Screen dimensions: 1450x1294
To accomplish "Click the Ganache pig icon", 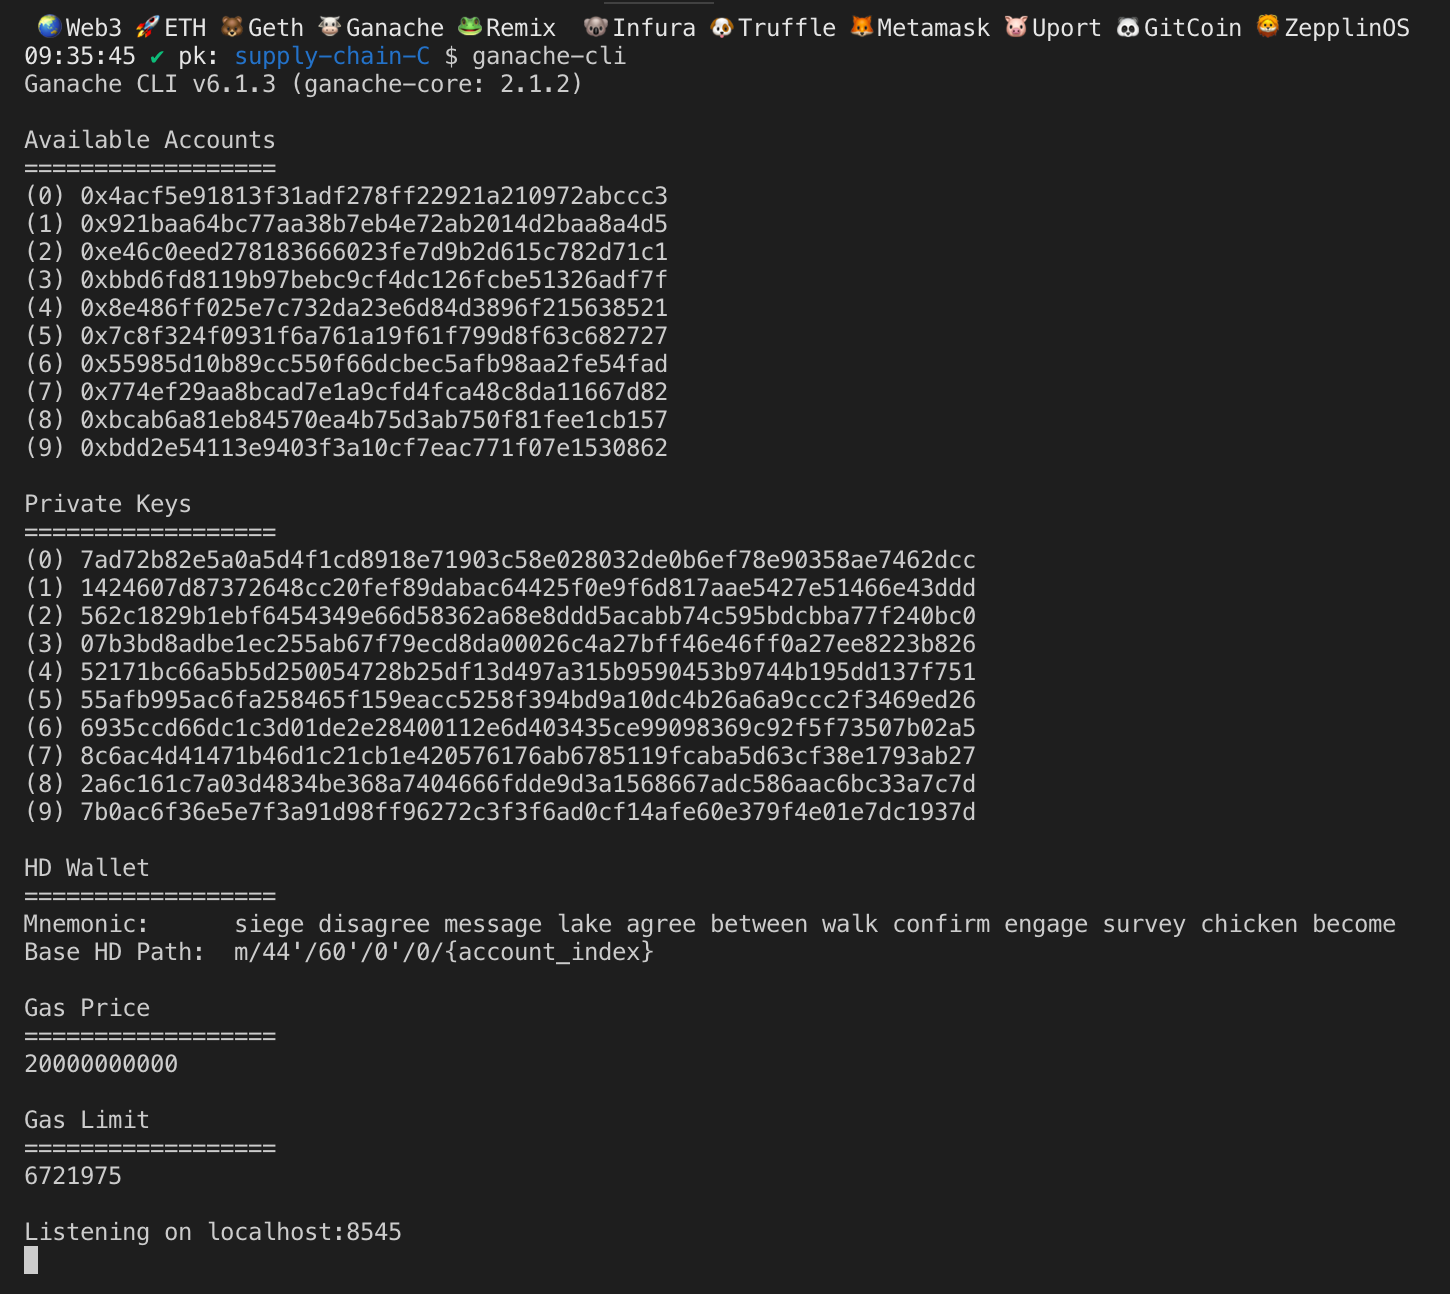I will (x=330, y=27).
